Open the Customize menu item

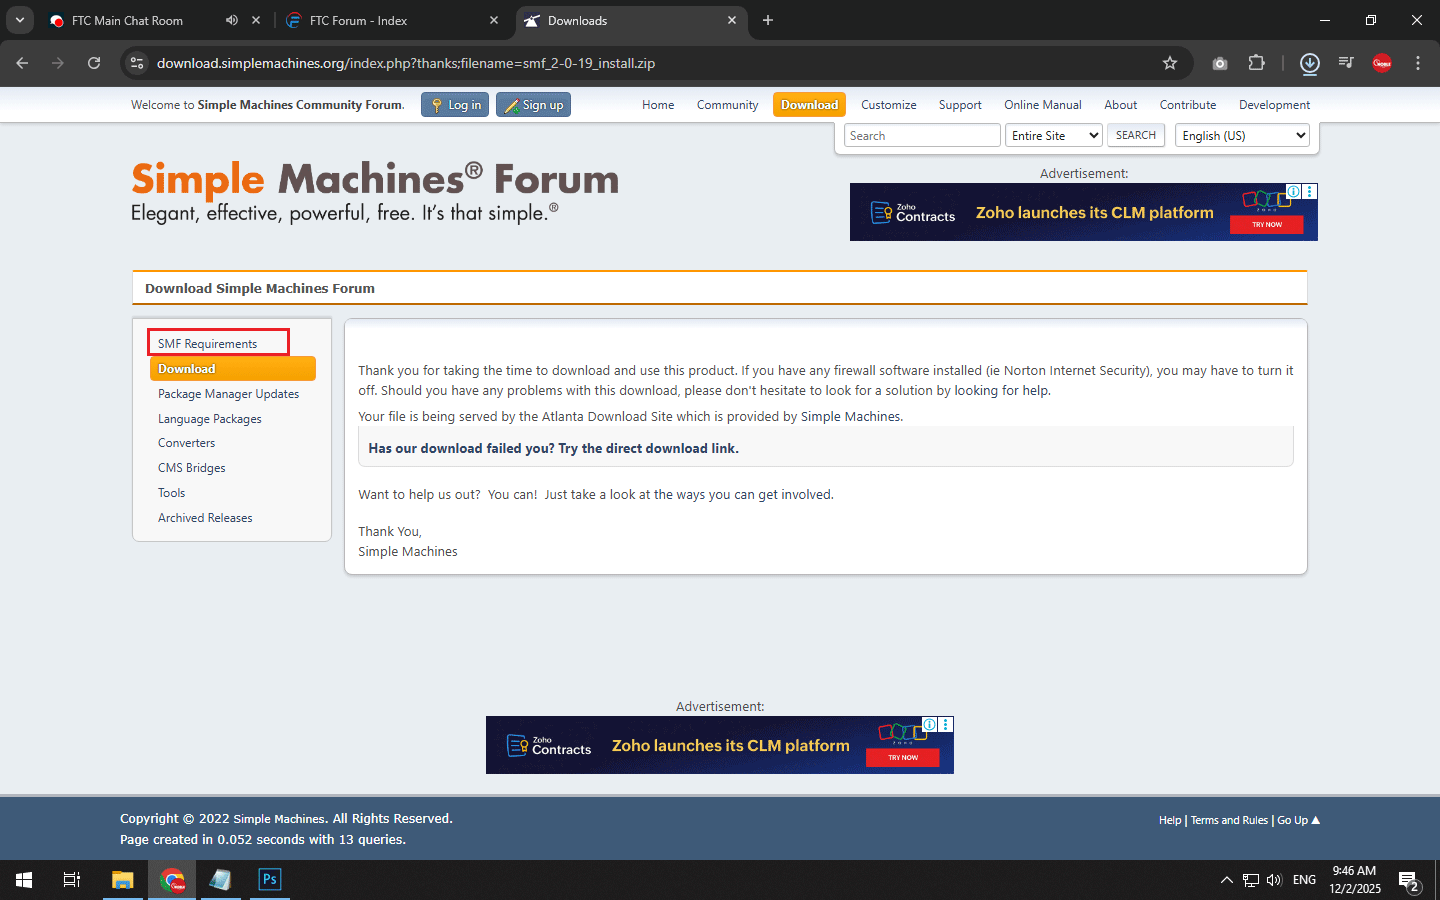click(888, 105)
